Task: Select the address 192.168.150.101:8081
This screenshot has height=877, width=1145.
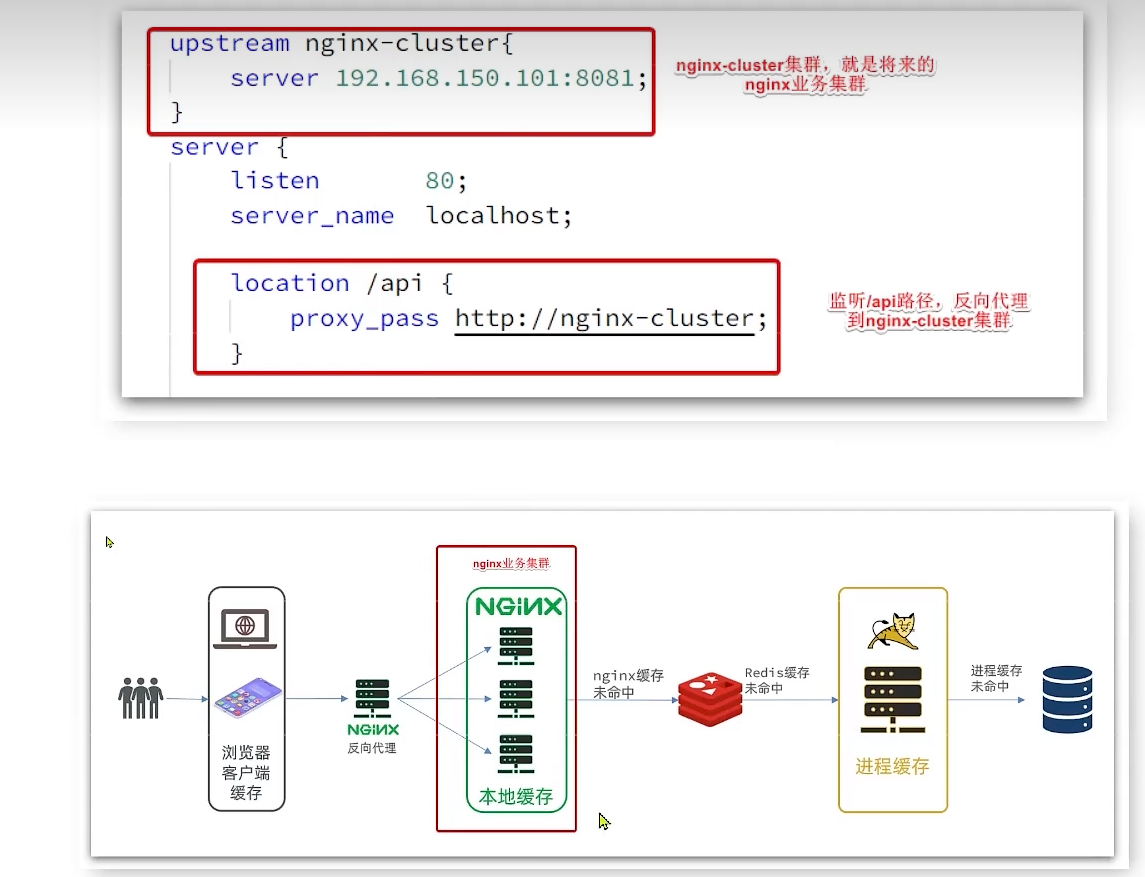Action: coord(485,78)
